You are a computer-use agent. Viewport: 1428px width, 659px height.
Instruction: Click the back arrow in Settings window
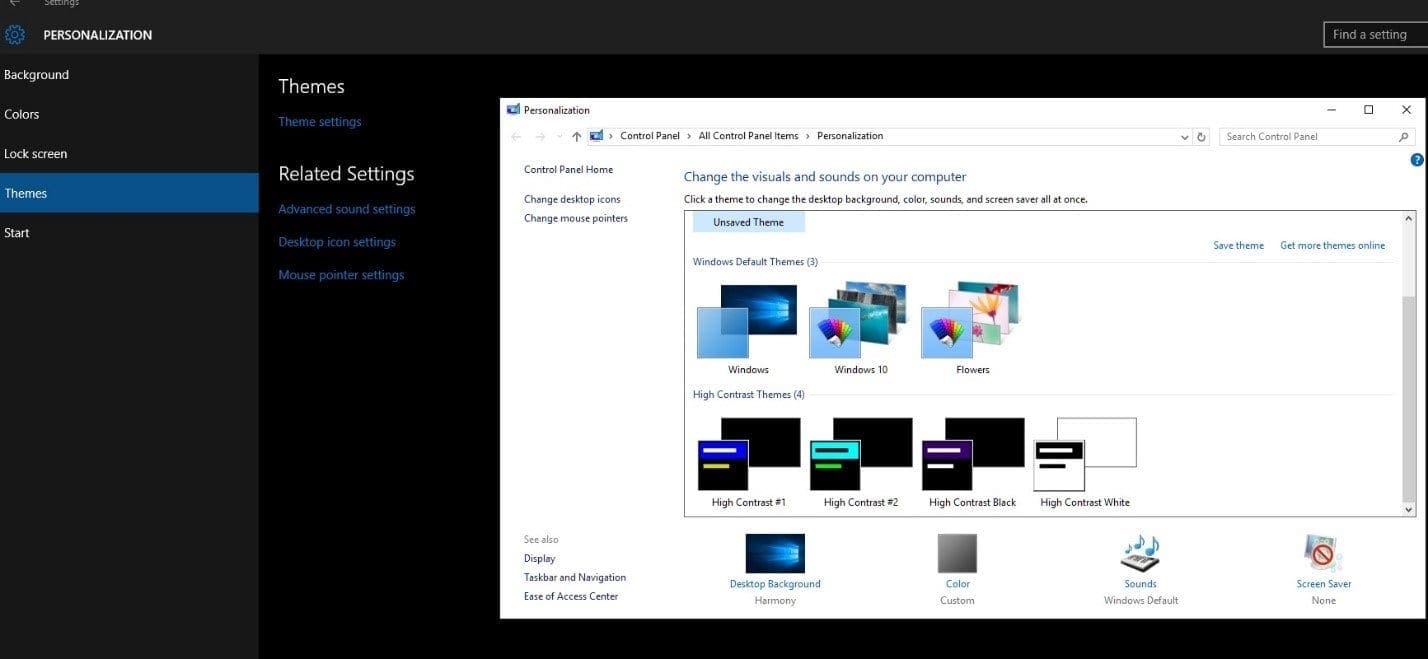pyautogui.click(x=14, y=3)
